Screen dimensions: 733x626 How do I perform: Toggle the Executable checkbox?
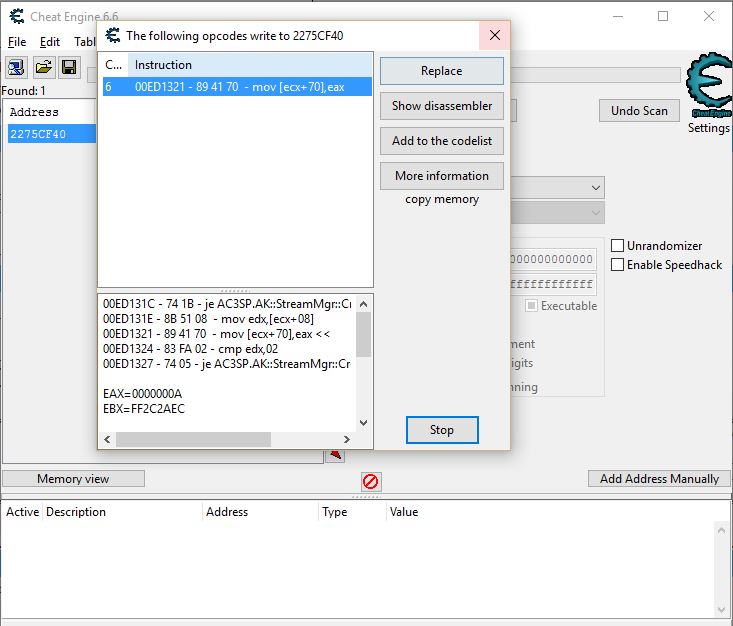(x=531, y=306)
